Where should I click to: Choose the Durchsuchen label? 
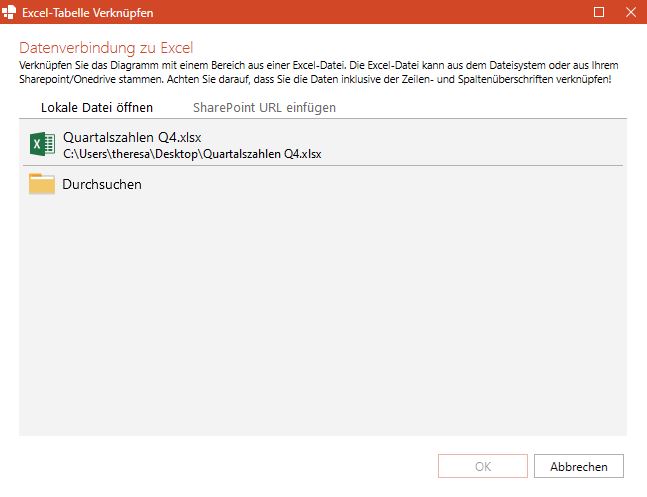tap(102, 184)
